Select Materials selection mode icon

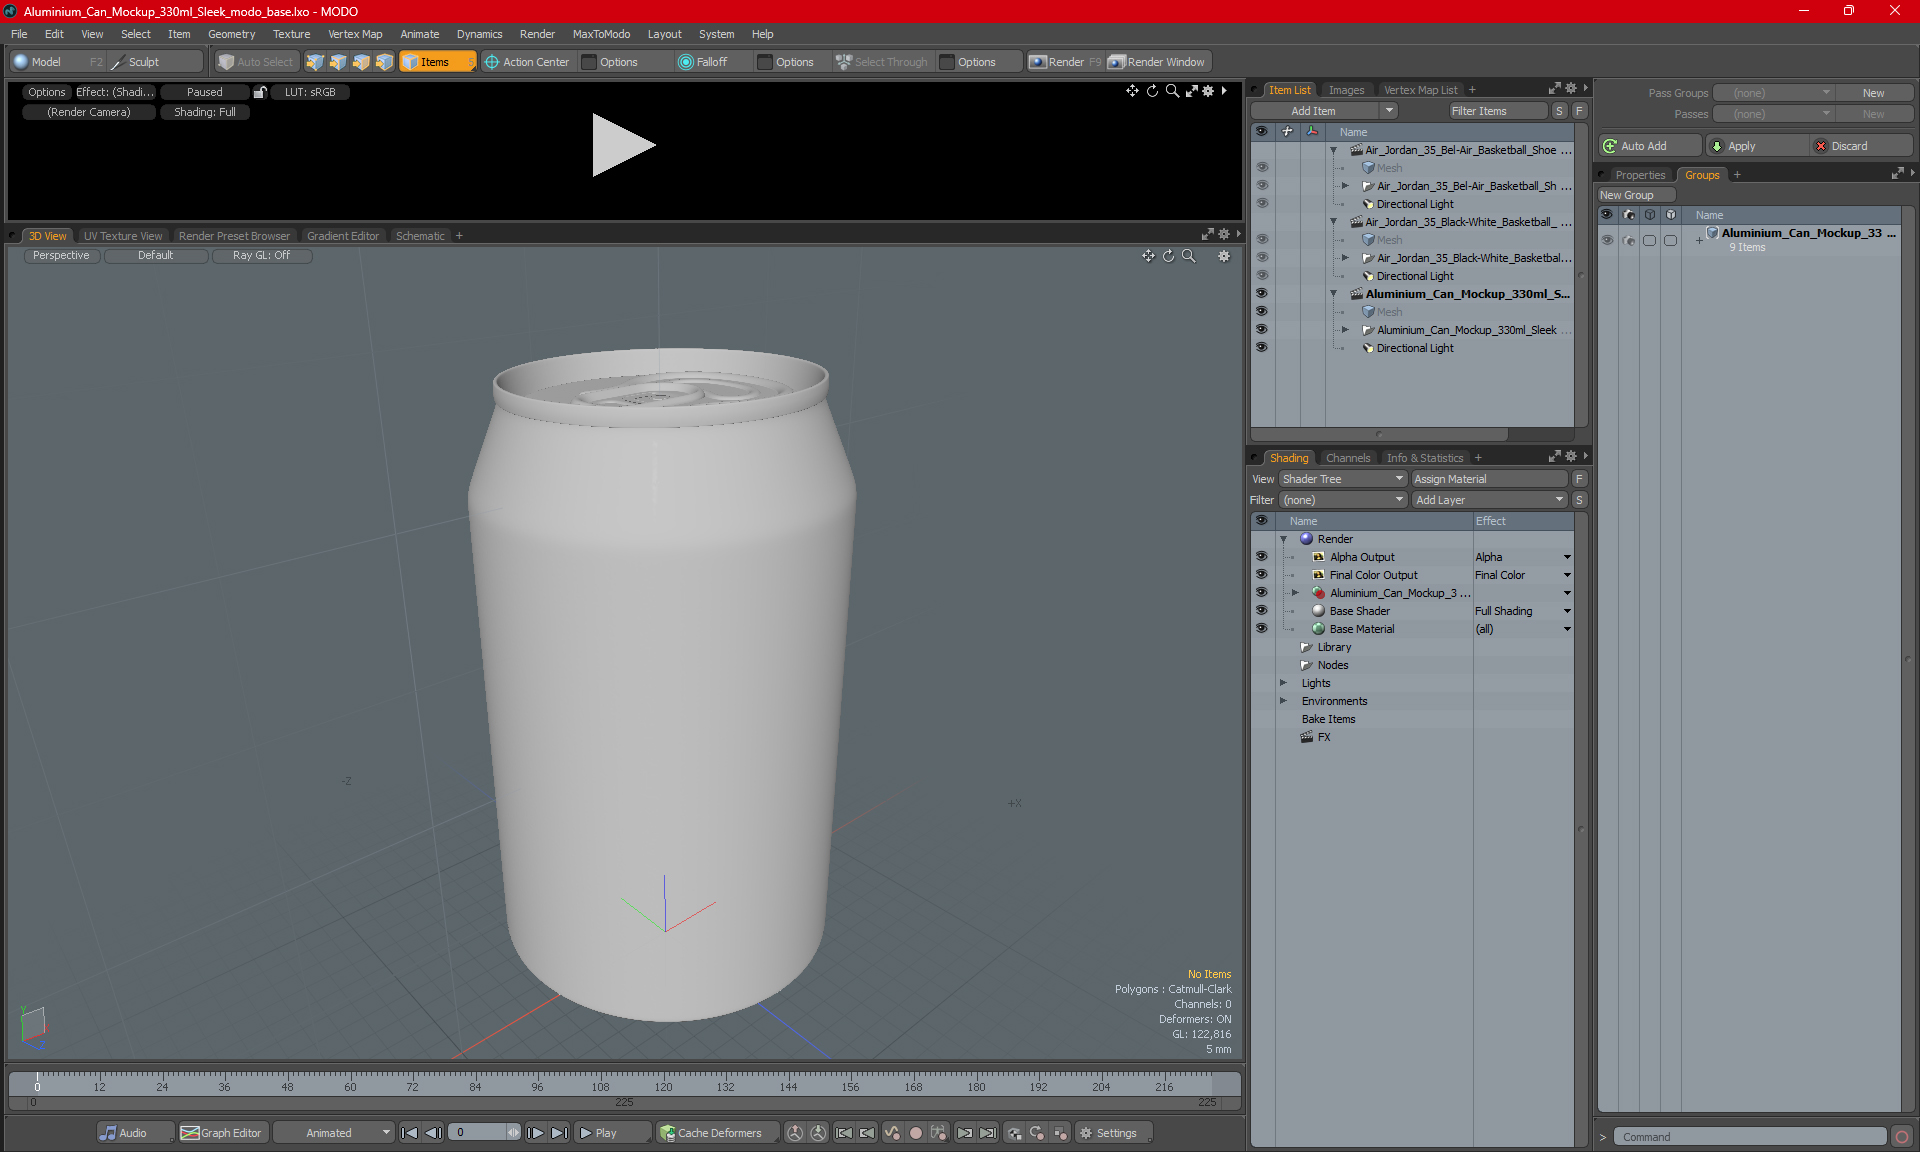(384, 62)
